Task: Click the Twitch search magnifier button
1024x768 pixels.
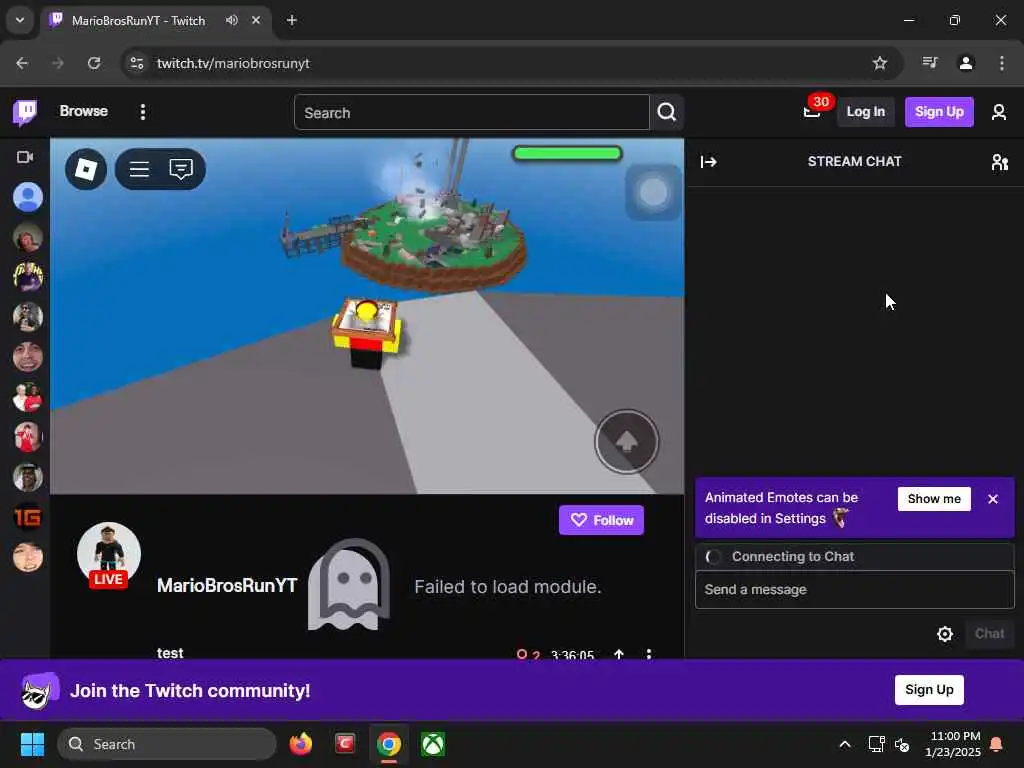Action: point(666,112)
